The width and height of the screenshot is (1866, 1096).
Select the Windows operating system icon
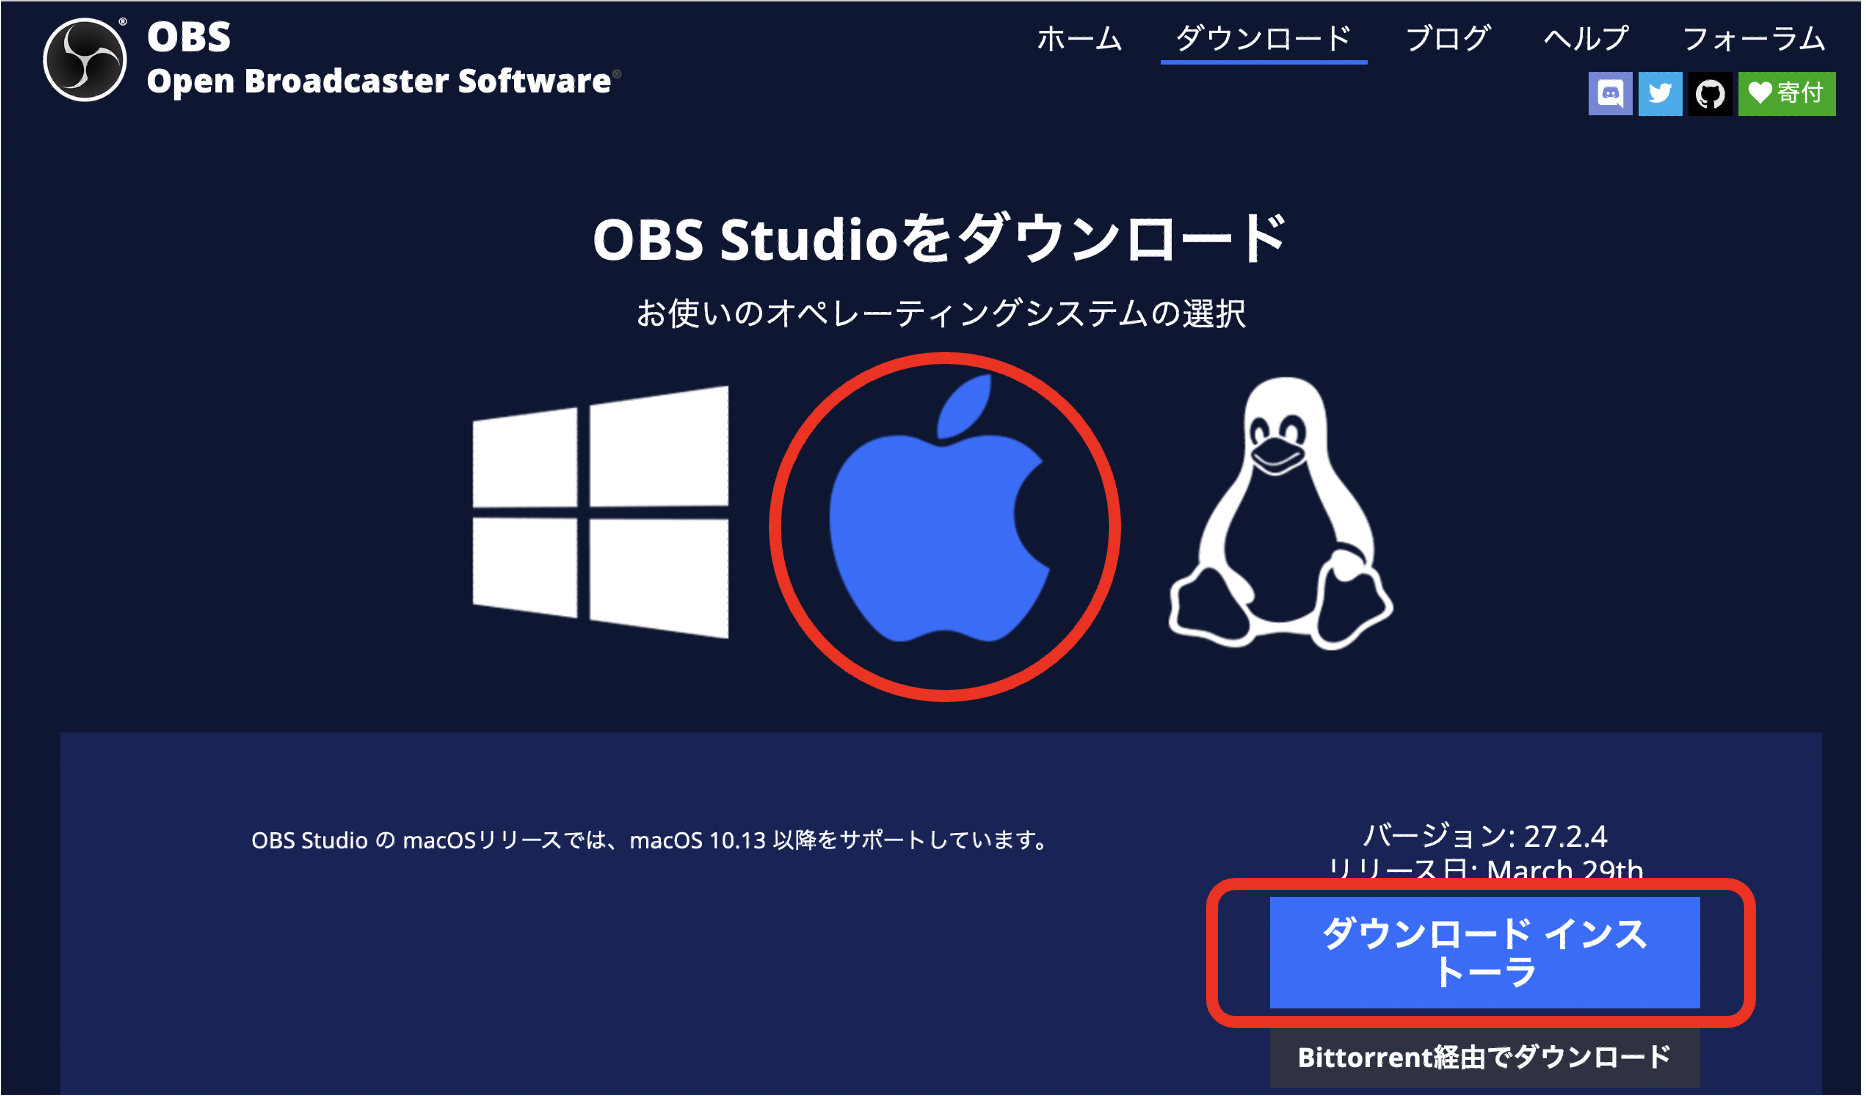click(601, 512)
